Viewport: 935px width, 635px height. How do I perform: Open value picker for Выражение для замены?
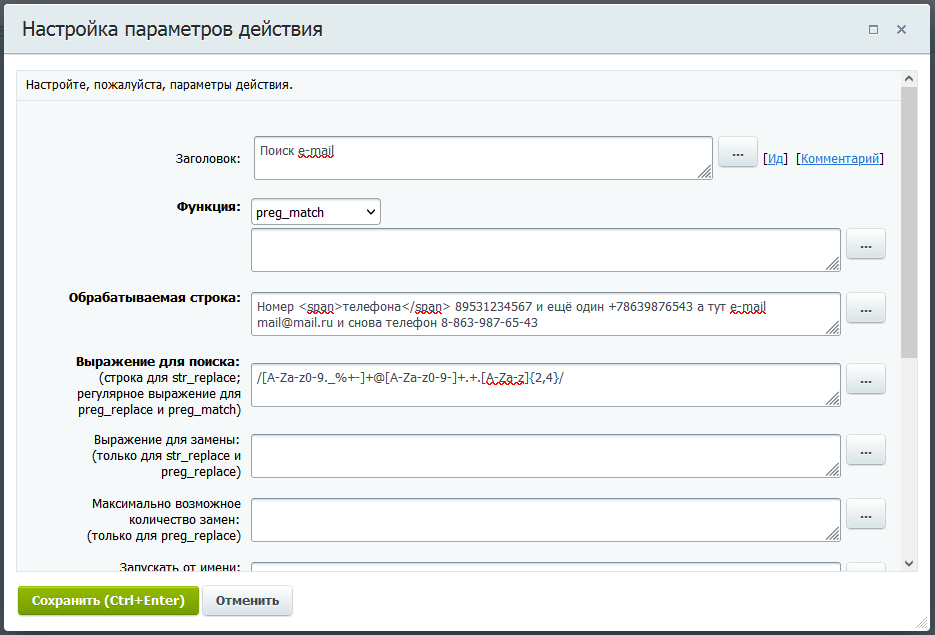click(x=866, y=450)
